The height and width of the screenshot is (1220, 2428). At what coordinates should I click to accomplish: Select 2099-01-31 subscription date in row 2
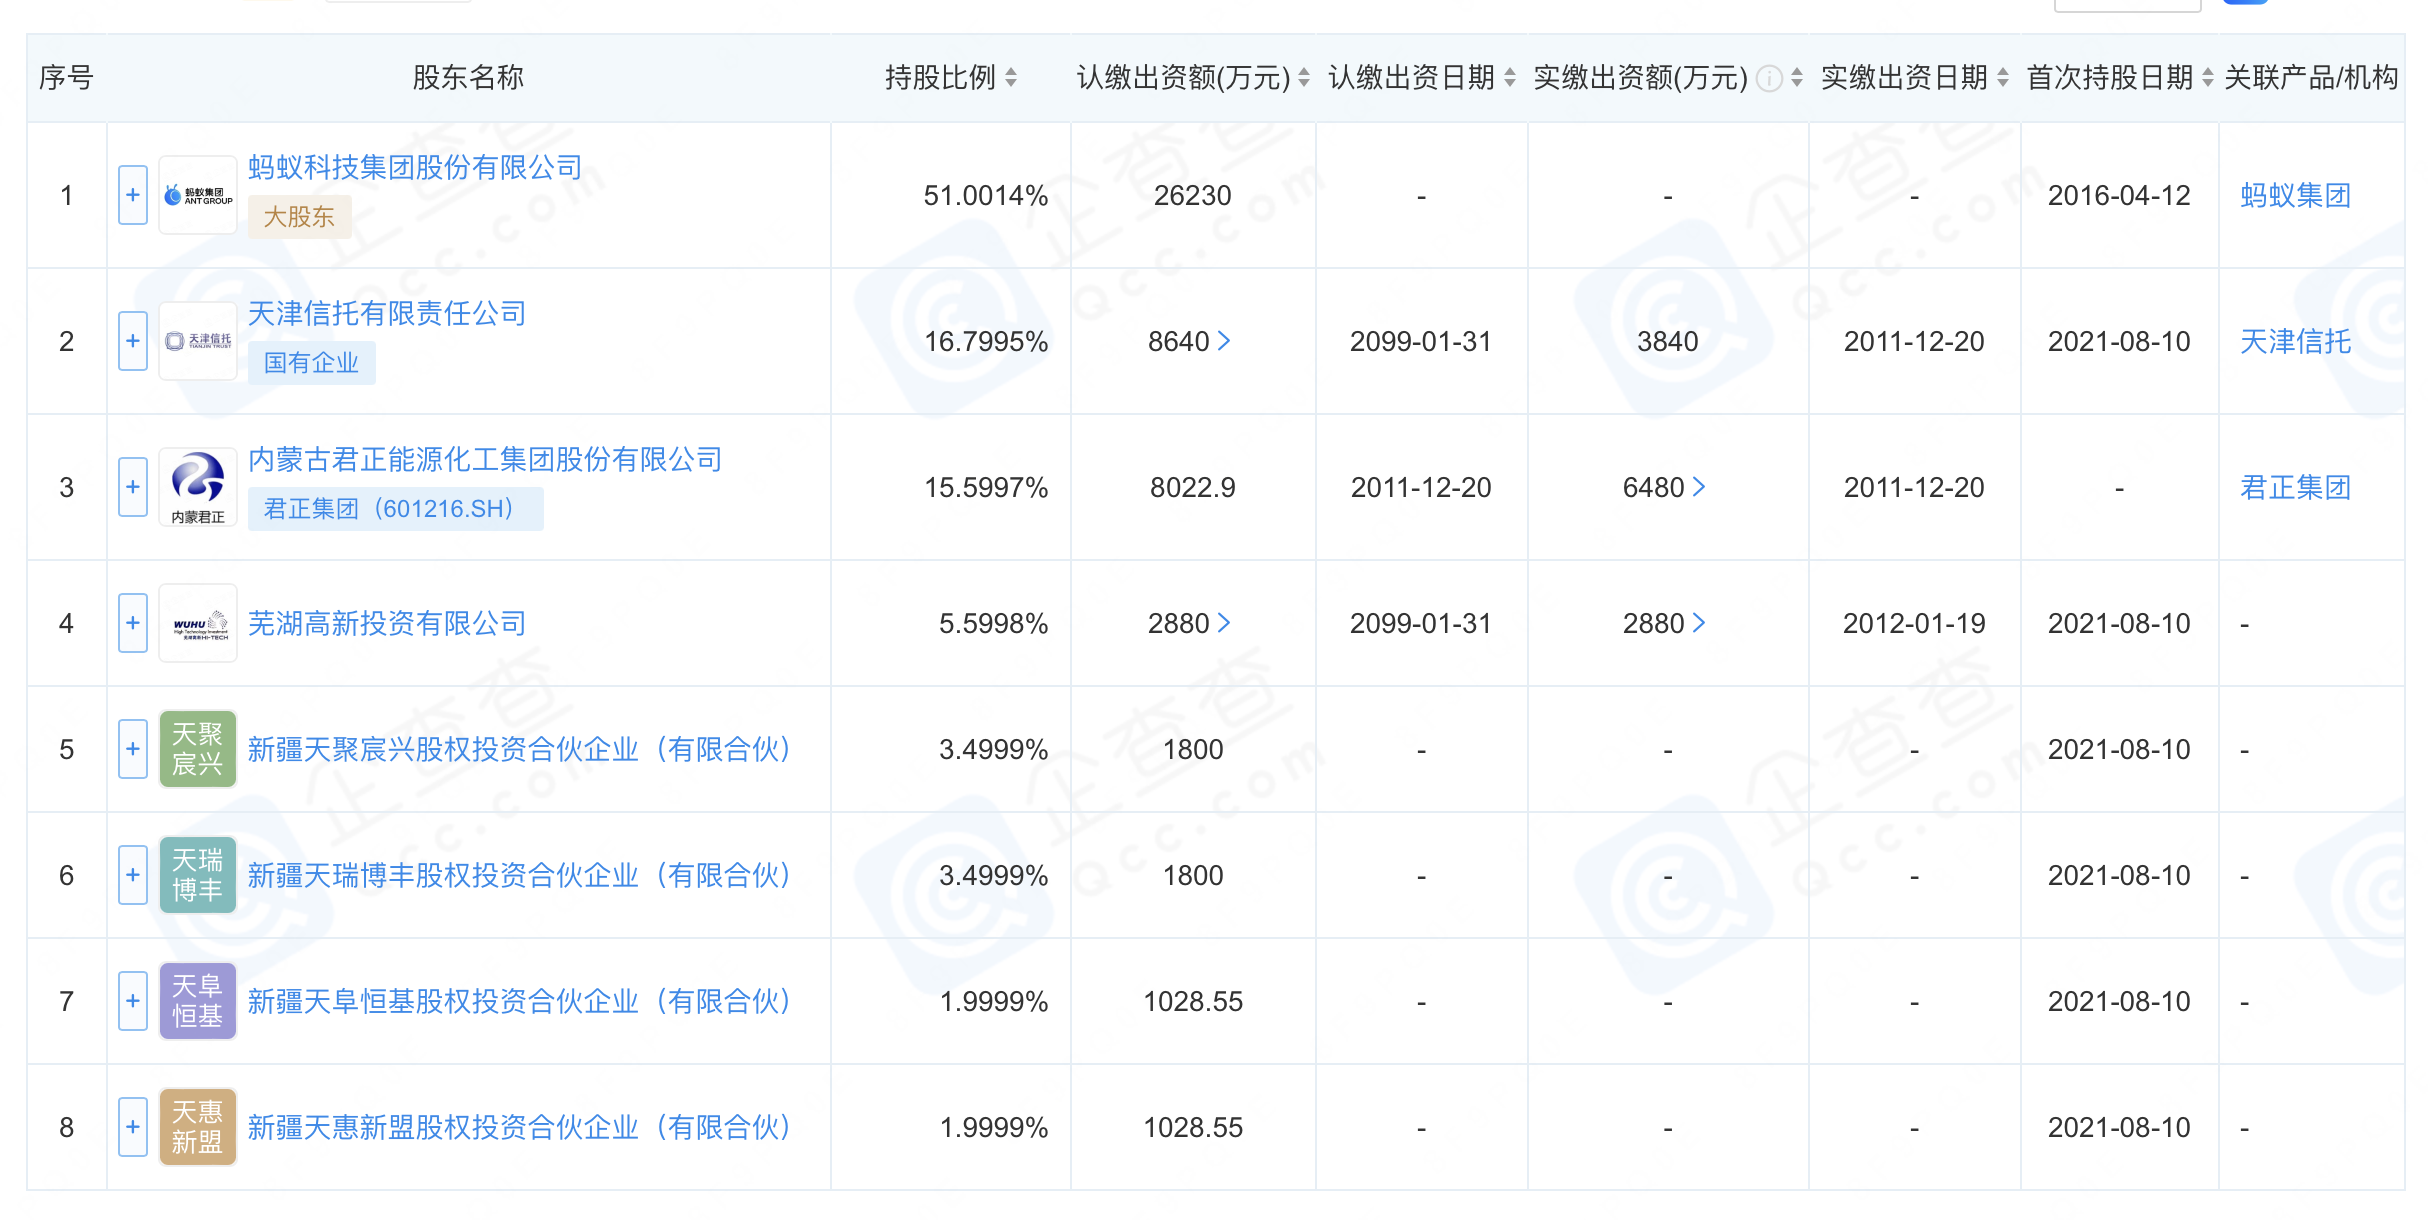point(1421,341)
